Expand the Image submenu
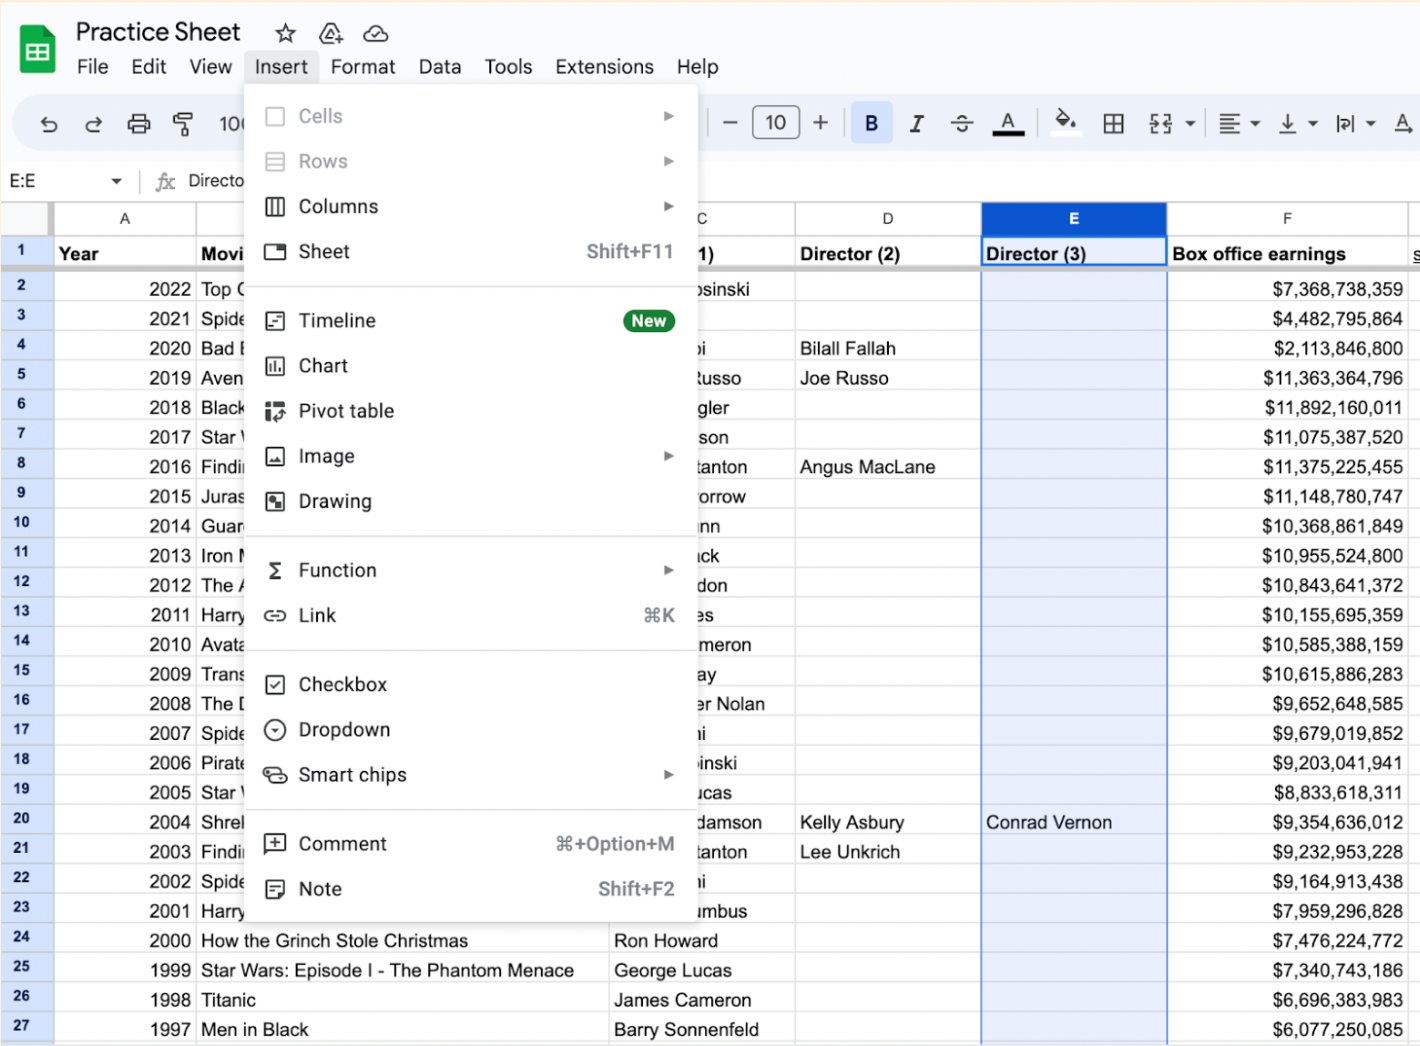The height and width of the screenshot is (1046, 1420). tap(470, 456)
